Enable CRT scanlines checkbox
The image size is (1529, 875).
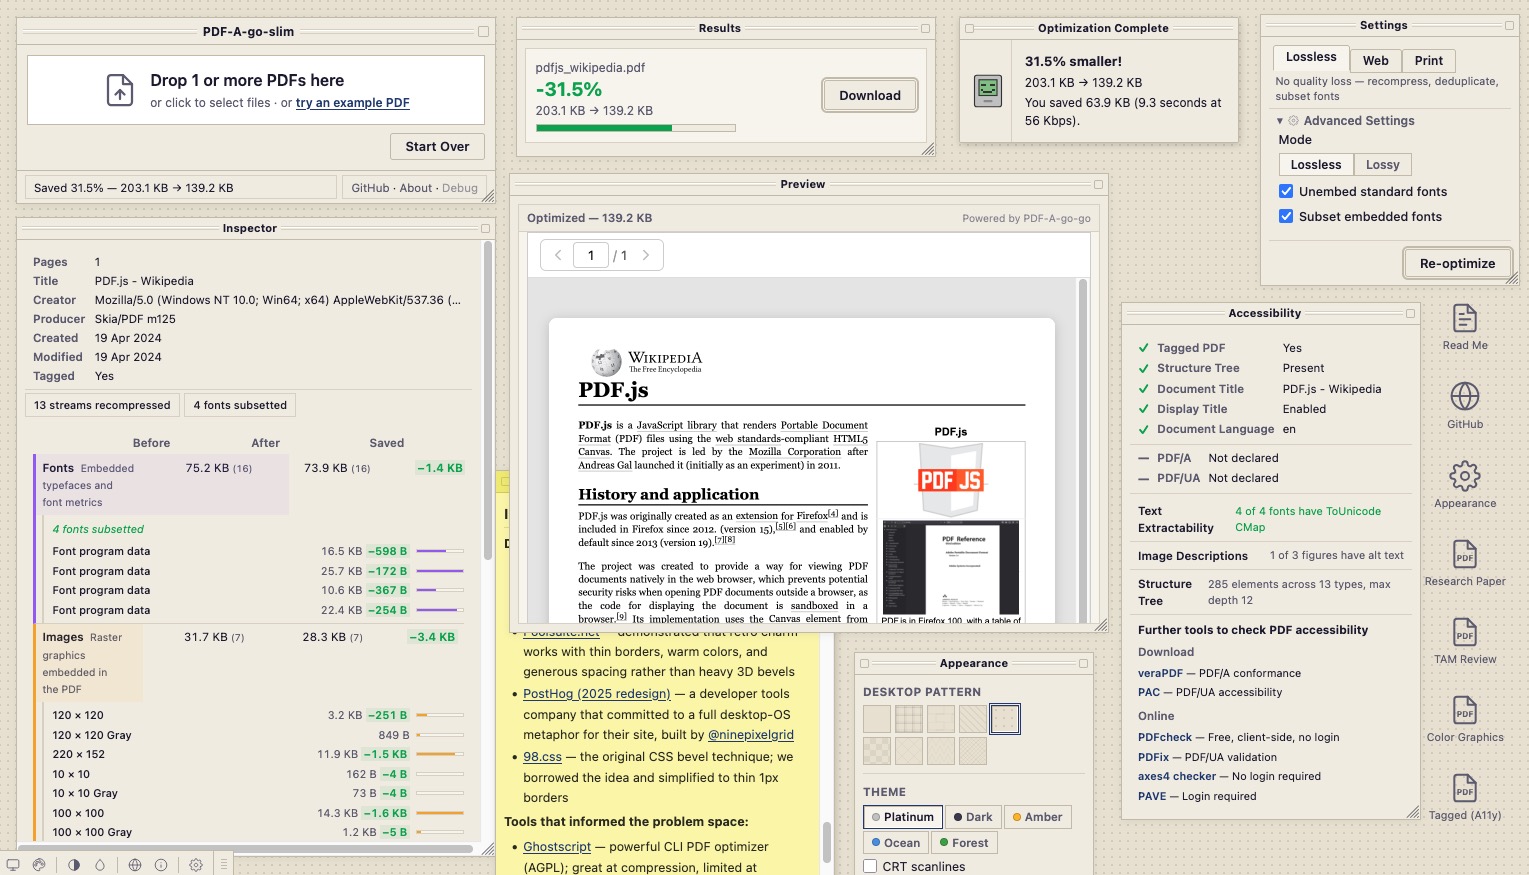870,867
